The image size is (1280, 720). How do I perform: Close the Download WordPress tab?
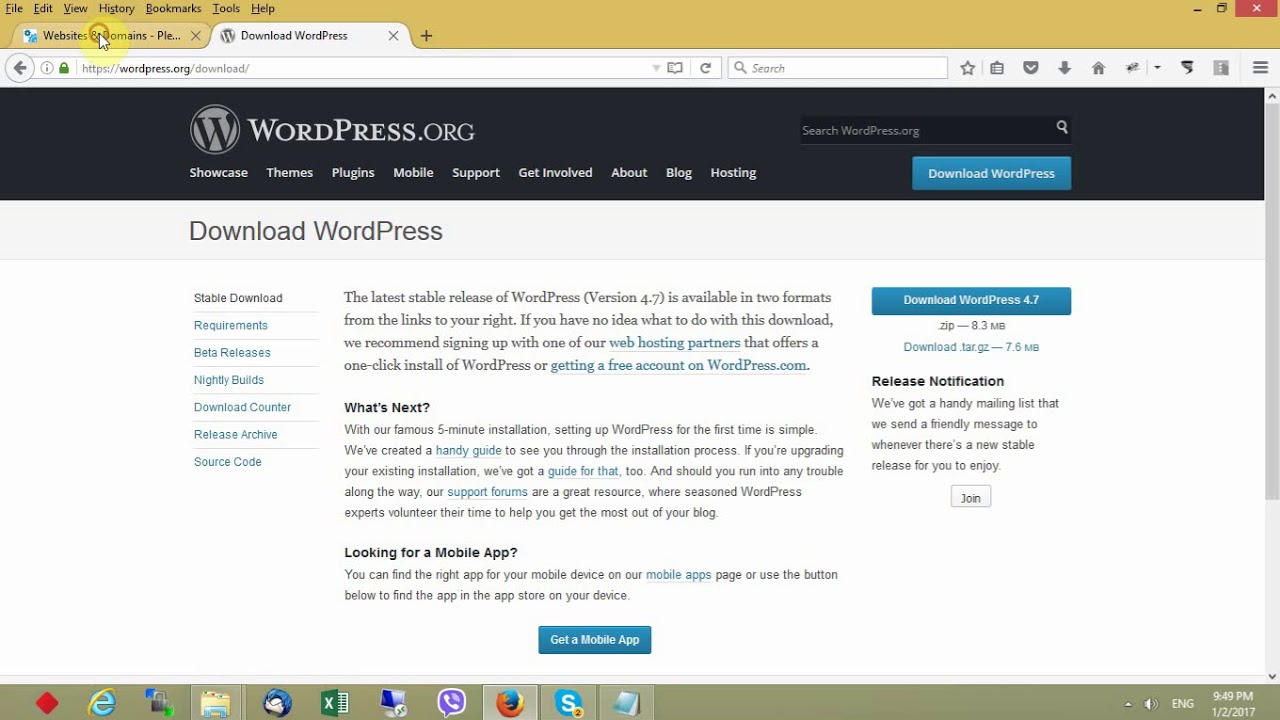pos(393,35)
